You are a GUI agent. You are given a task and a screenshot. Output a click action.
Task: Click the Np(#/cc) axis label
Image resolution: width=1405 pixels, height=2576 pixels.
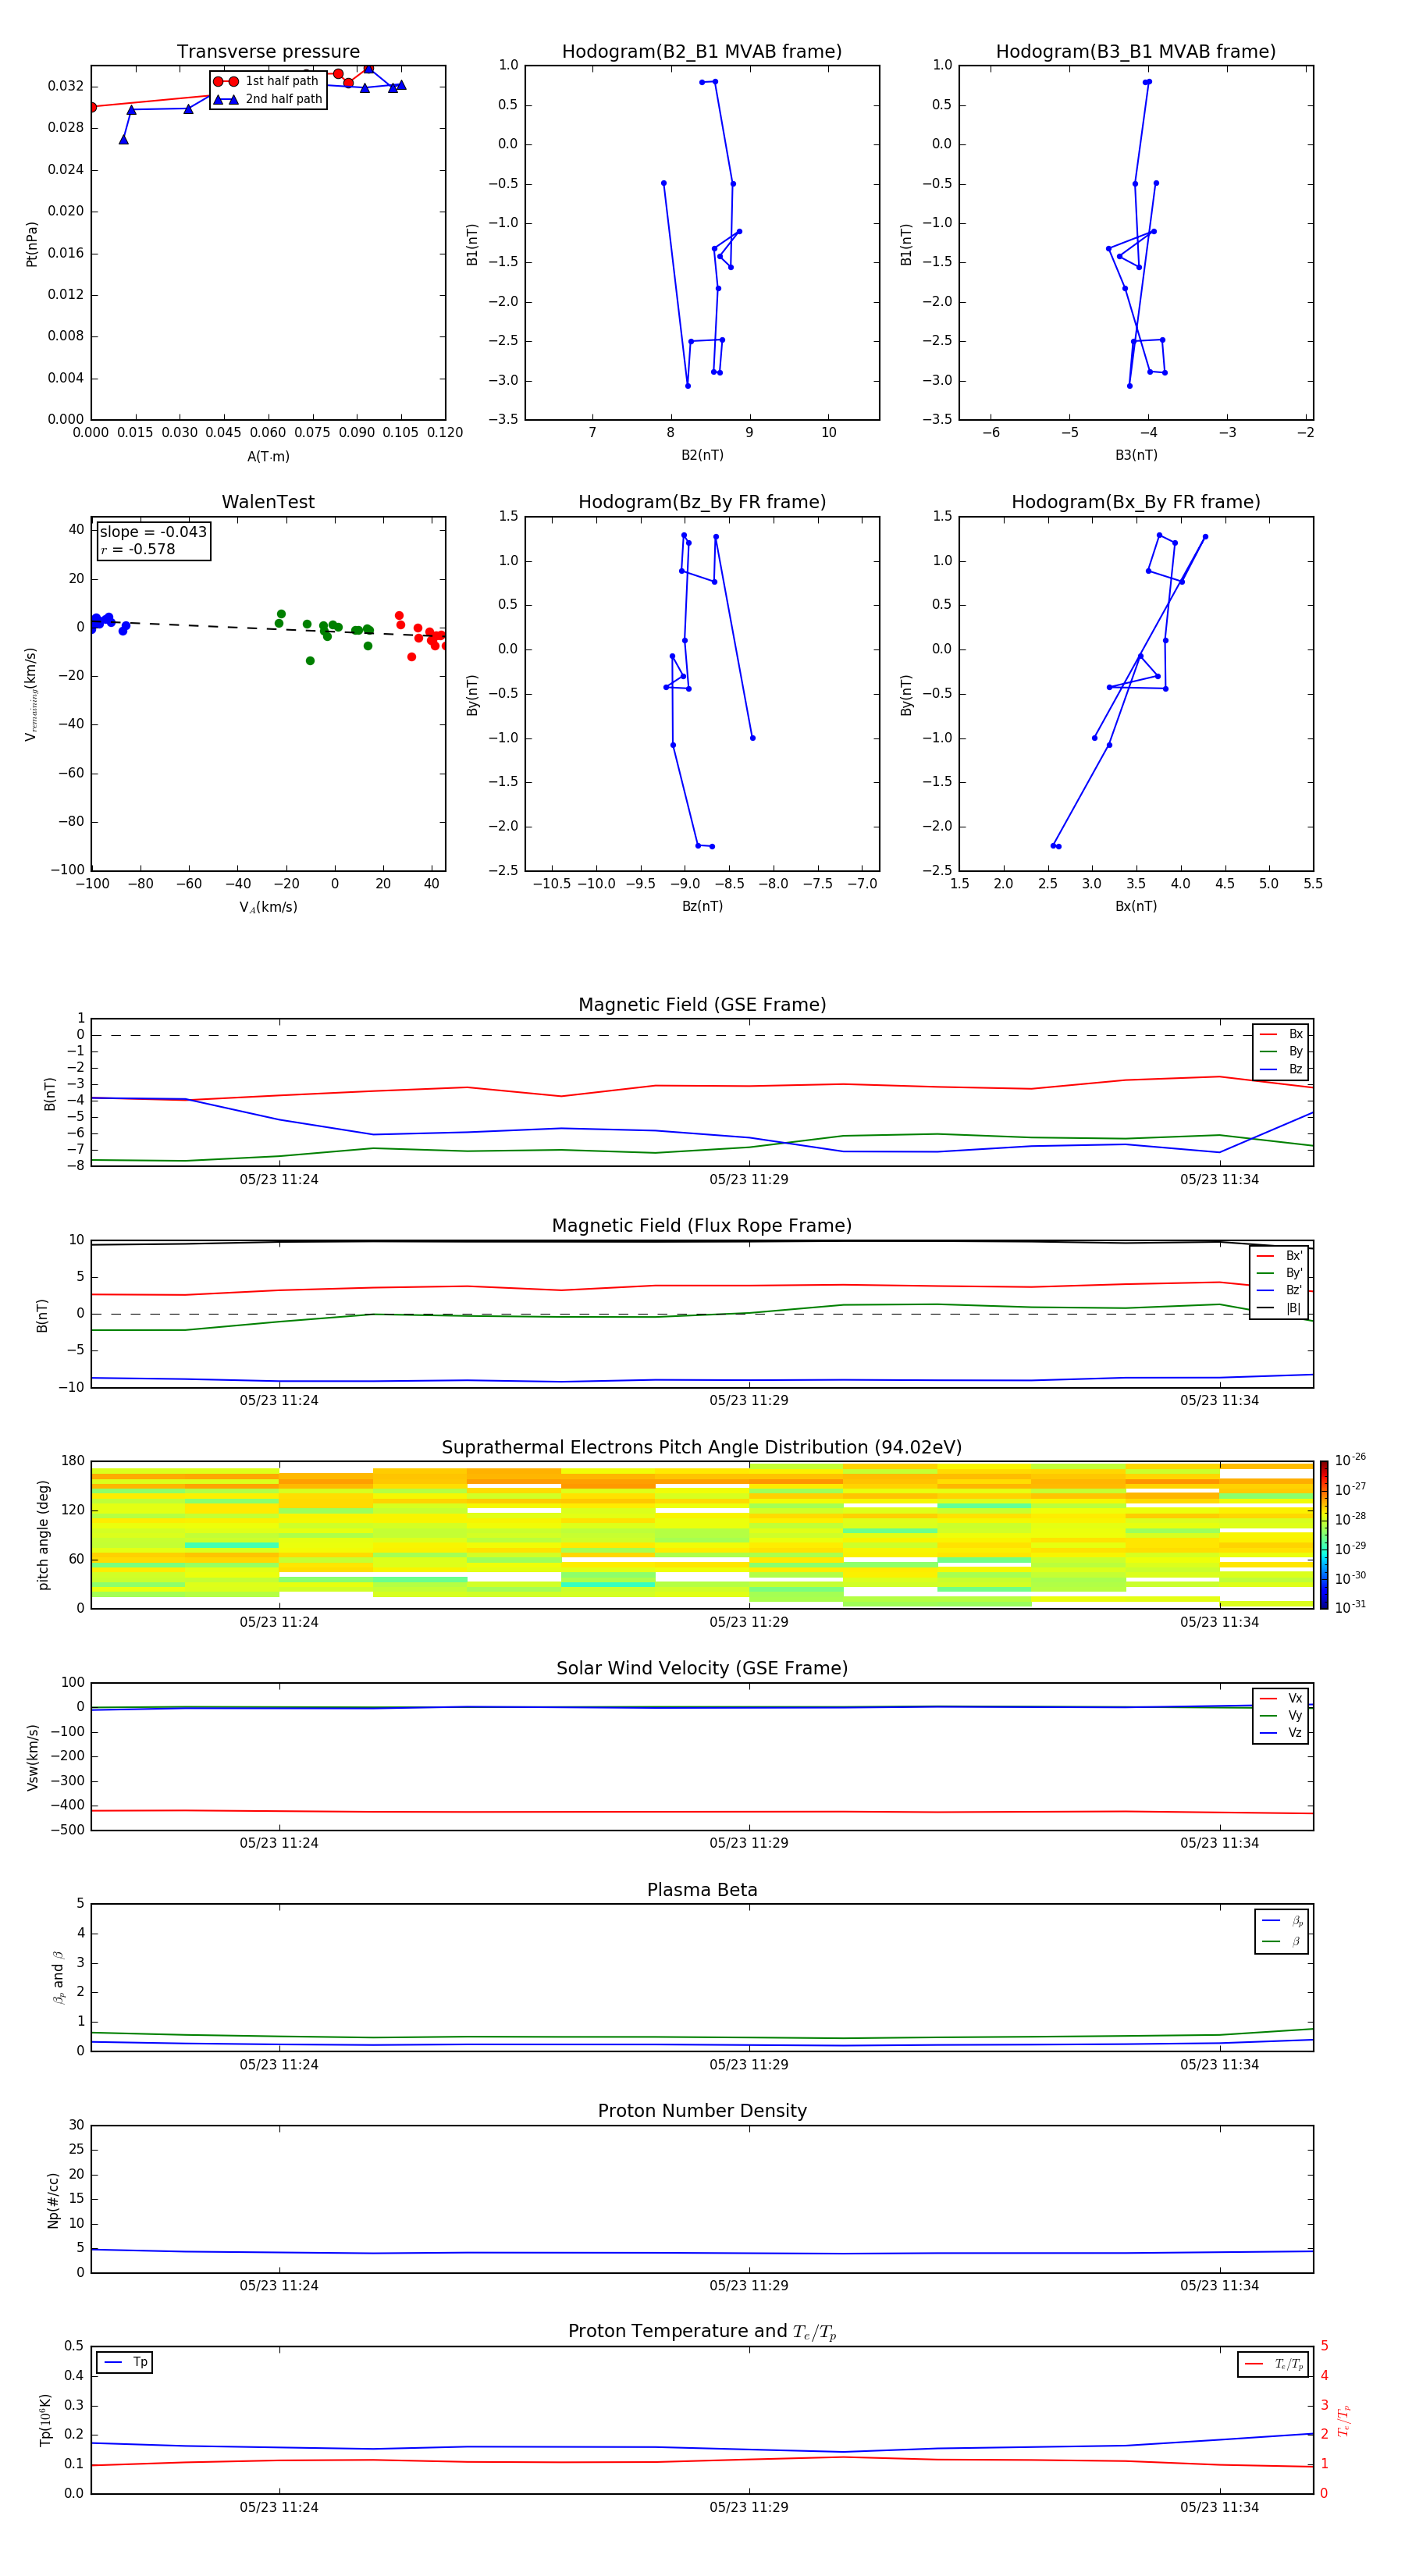point(53,2200)
